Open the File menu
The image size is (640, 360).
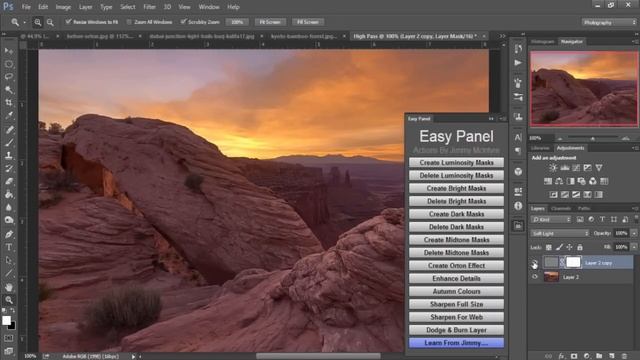click(x=26, y=7)
